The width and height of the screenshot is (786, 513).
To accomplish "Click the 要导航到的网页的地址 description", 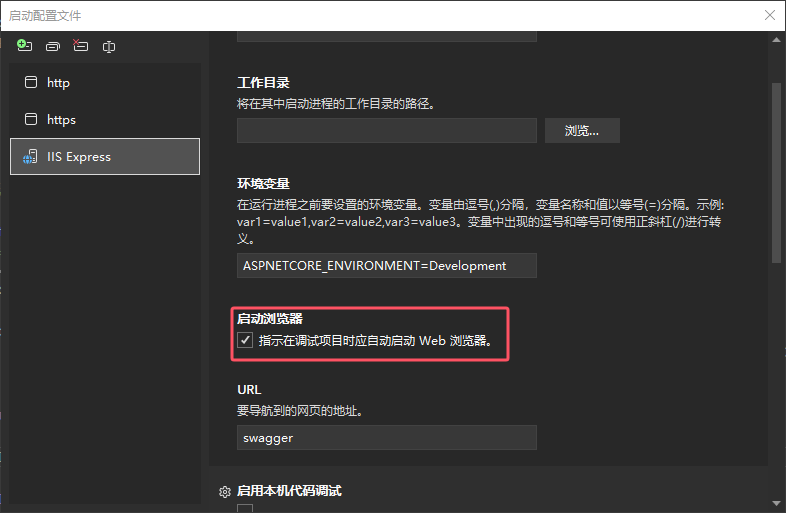I will point(300,411).
